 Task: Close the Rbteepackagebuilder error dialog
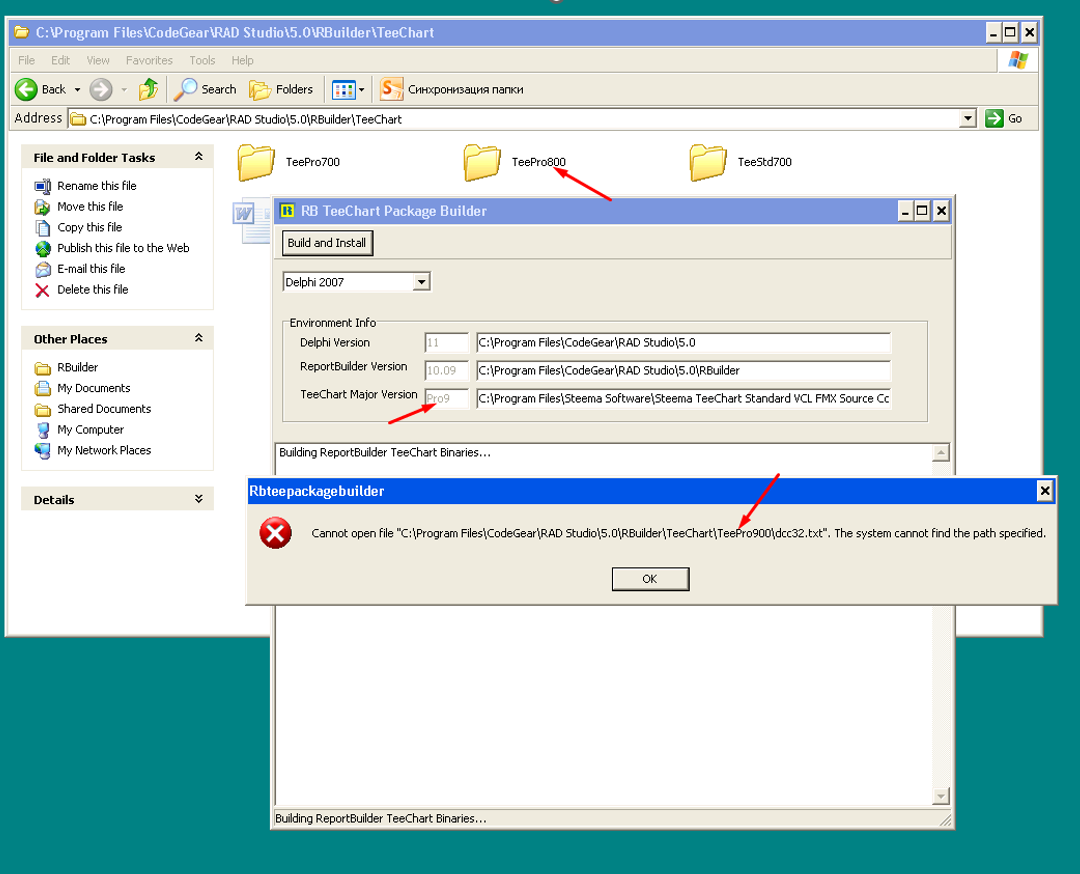pos(1045,490)
